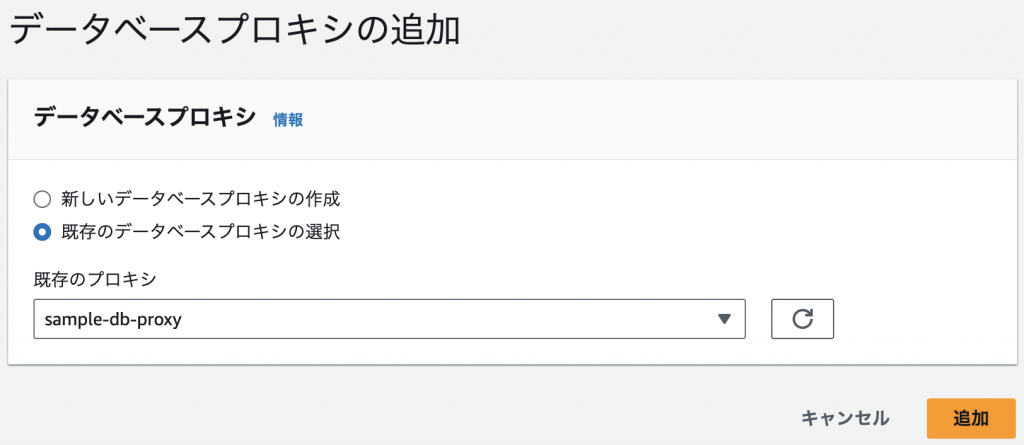Image resolution: width=1024 pixels, height=445 pixels.
Task: Confirm adding sample-db-proxy with 追加
Action: (971, 418)
